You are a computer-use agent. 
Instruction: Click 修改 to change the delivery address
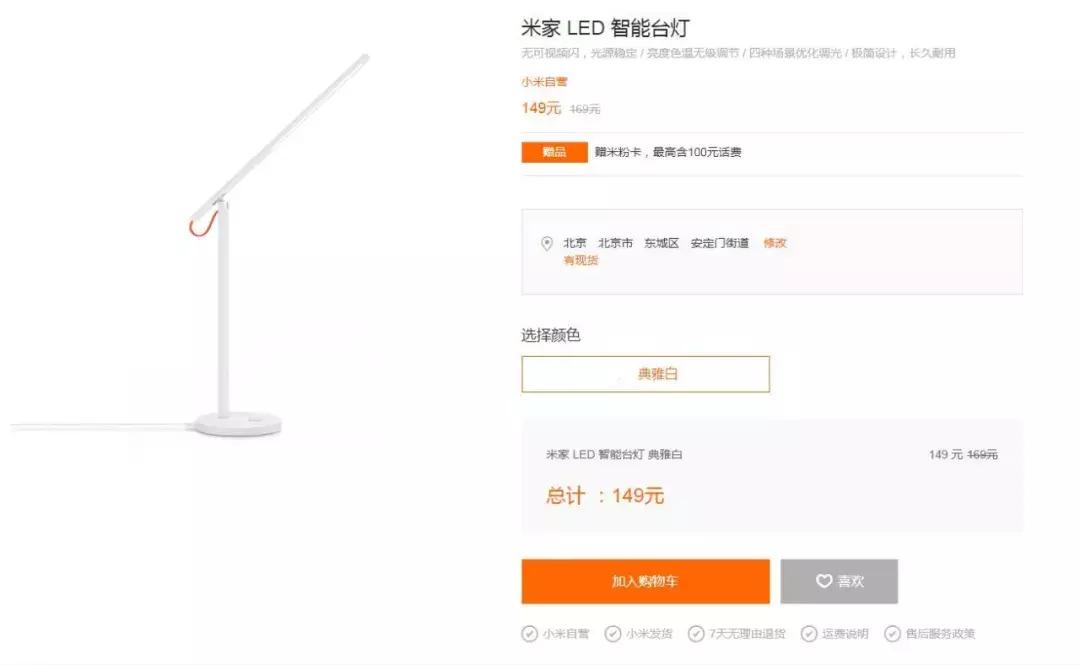point(776,242)
